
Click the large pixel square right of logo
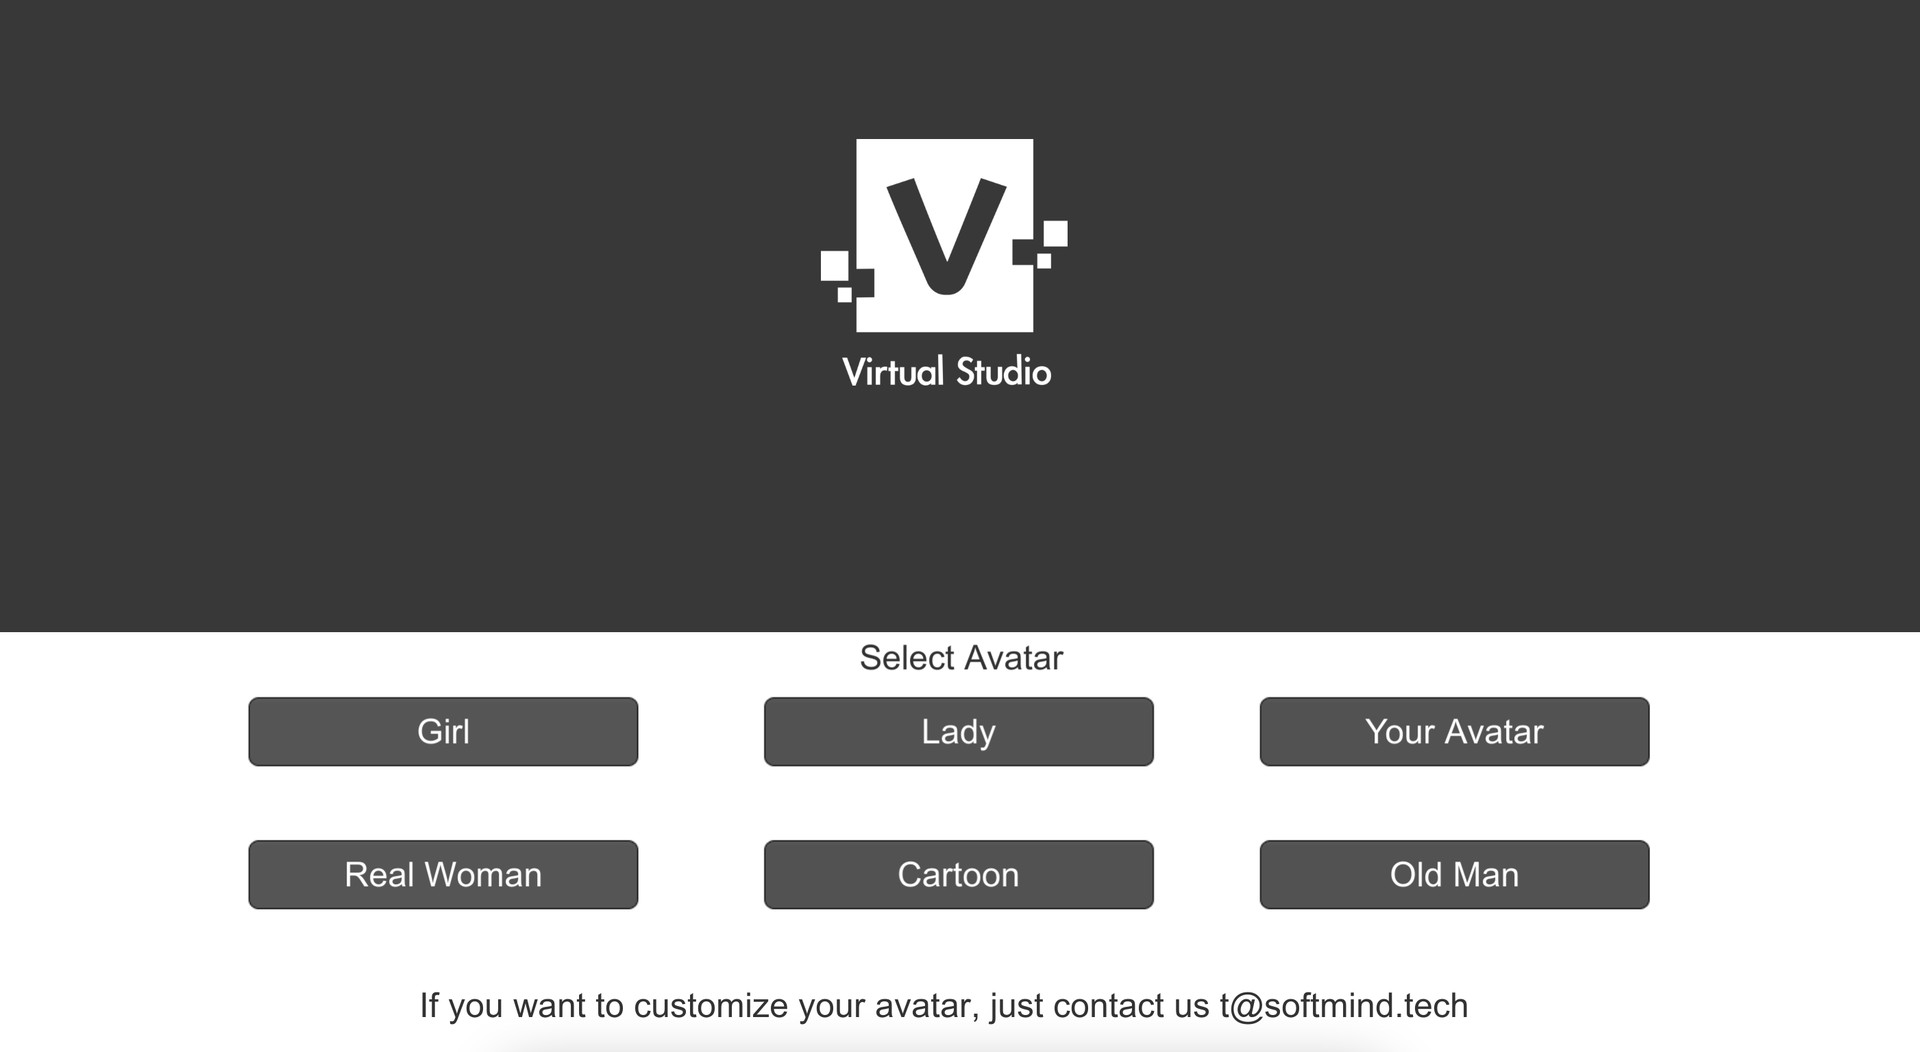click(1055, 233)
